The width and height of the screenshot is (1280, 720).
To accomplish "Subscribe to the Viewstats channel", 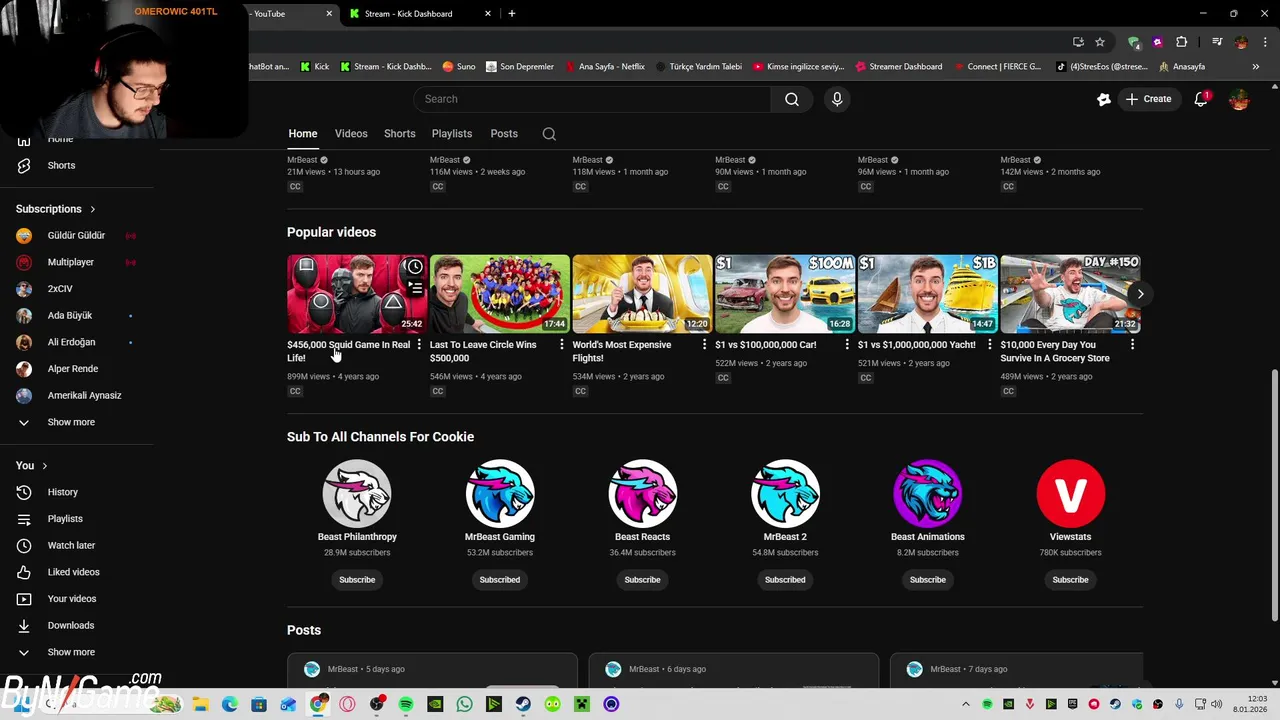I will 1071,580.
